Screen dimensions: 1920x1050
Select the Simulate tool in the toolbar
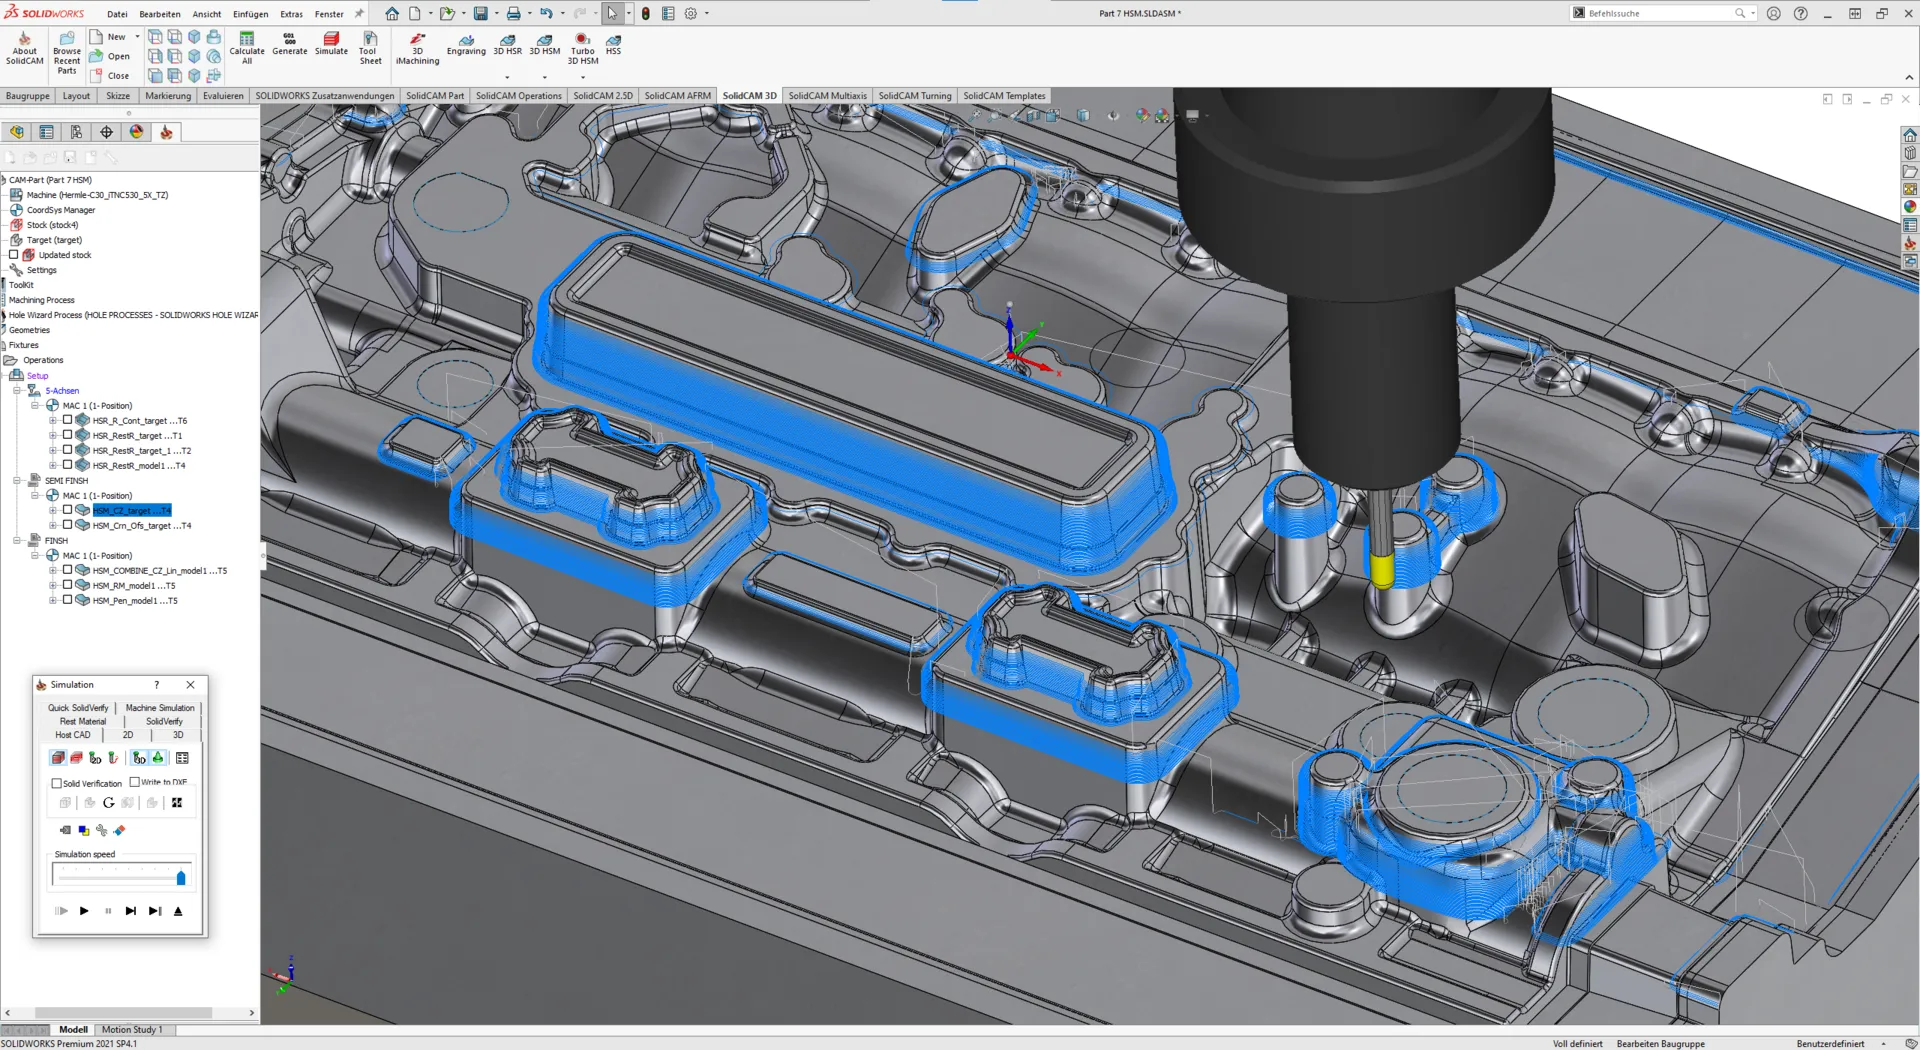pyautogui.click(x=331, y=47)
